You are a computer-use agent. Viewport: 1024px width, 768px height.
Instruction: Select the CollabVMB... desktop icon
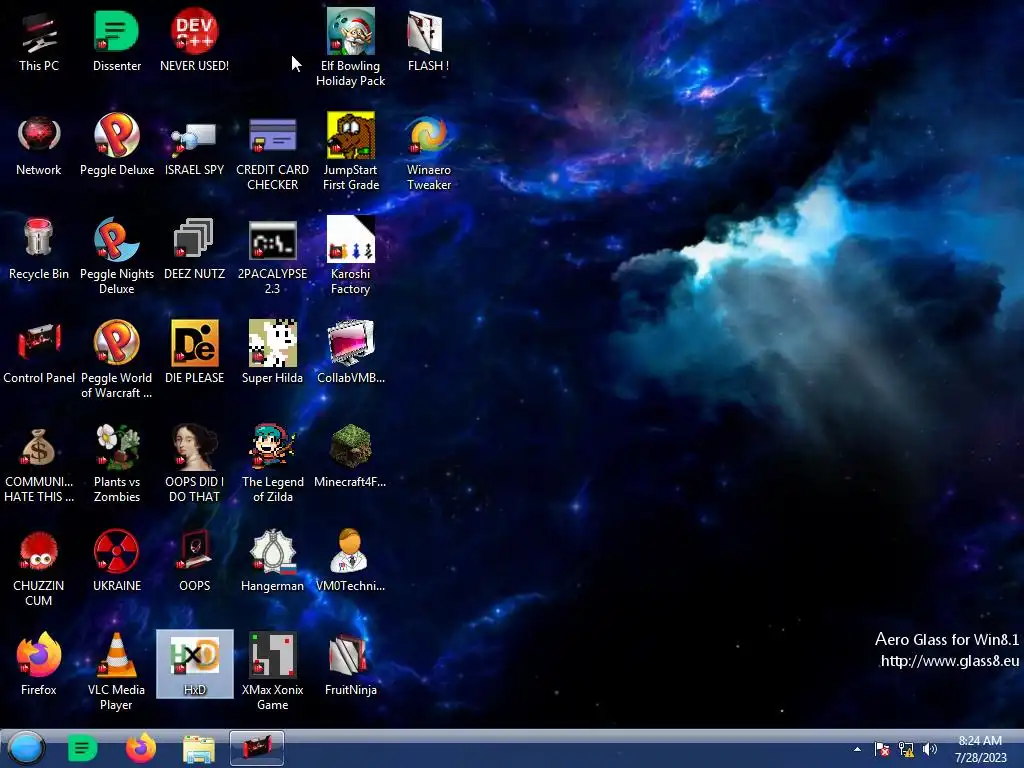[x=351, y=353]
